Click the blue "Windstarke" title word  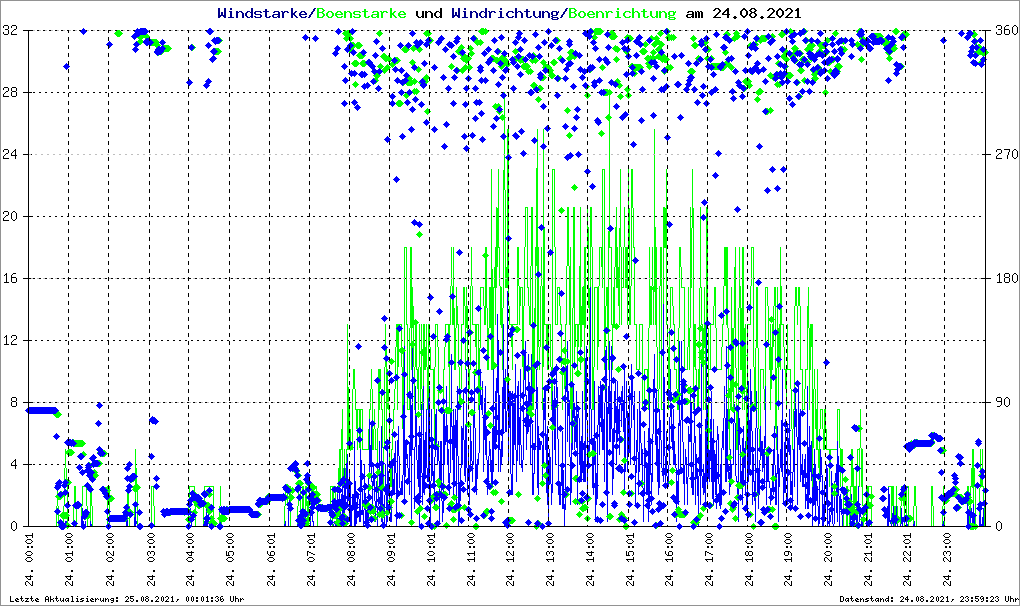(264, 13)
